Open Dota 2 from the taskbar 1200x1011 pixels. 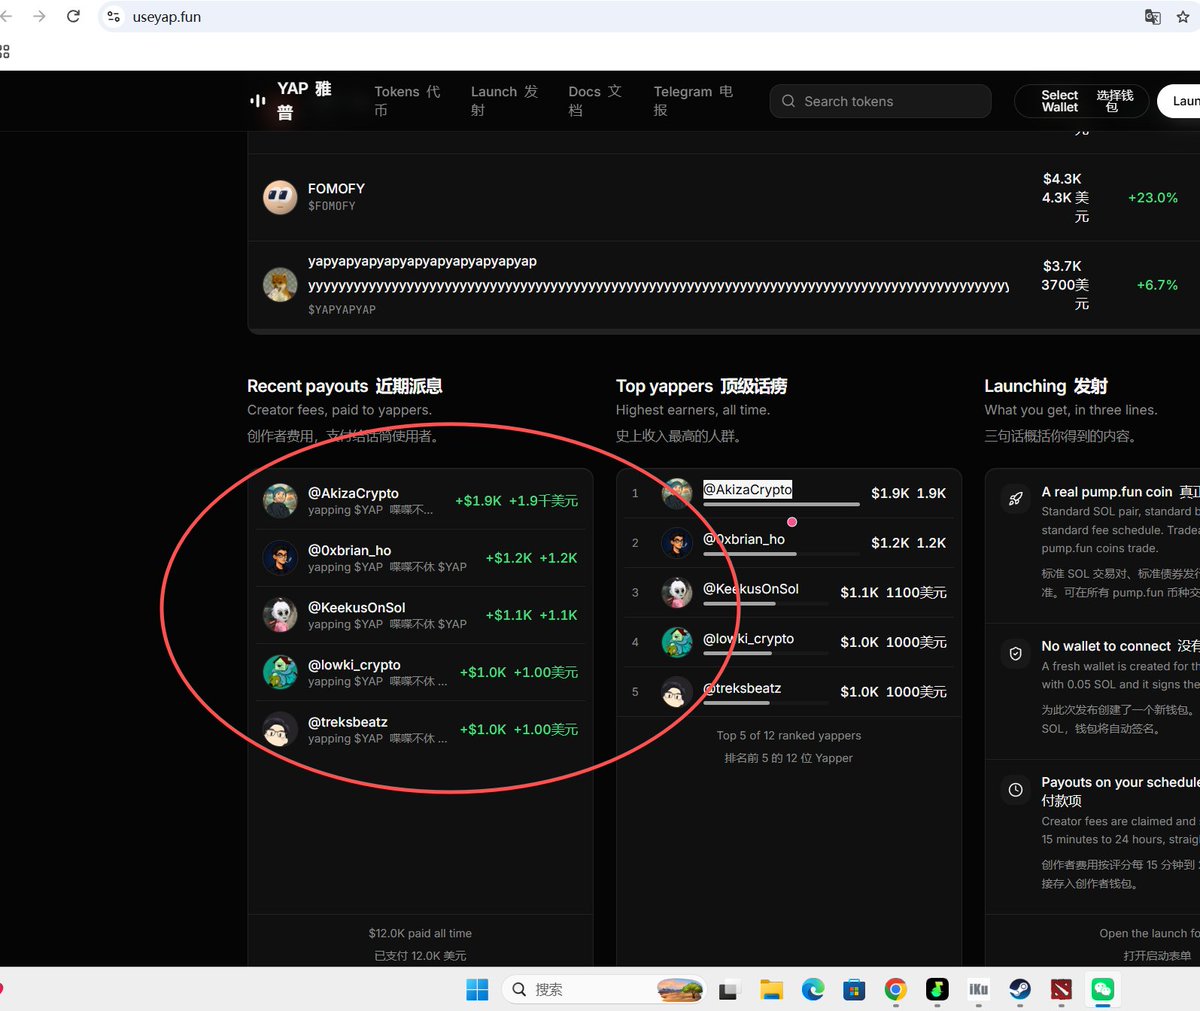coord(1061,989)
